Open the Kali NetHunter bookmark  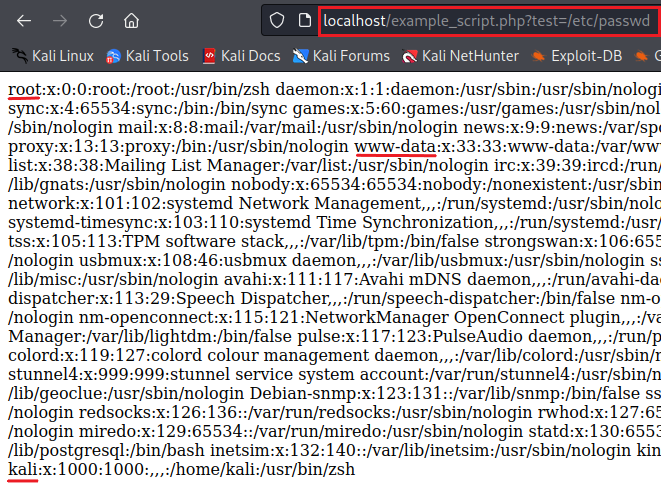(x=460, y=56)
